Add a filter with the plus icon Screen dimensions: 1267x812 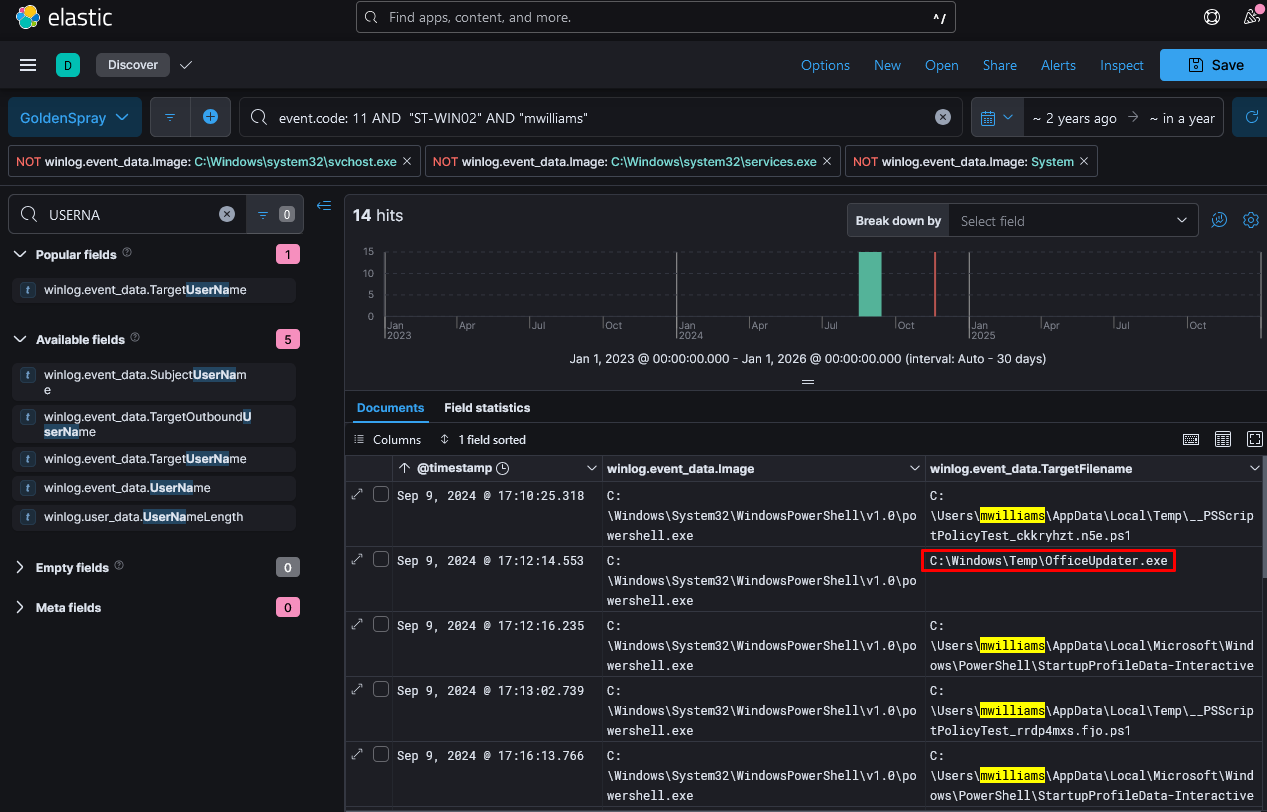[x=210, y=117]
